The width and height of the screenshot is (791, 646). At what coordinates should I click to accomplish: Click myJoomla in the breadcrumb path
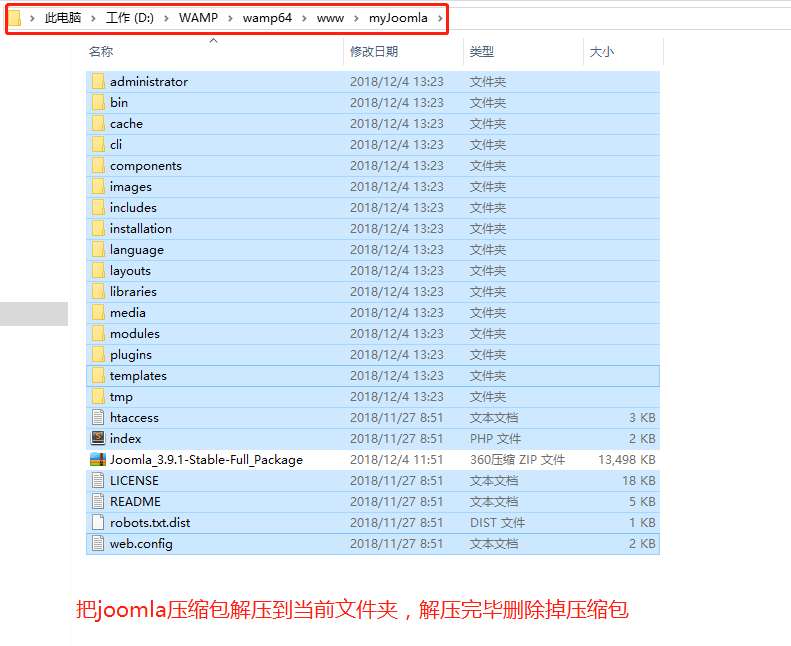[x=398, y=18]
